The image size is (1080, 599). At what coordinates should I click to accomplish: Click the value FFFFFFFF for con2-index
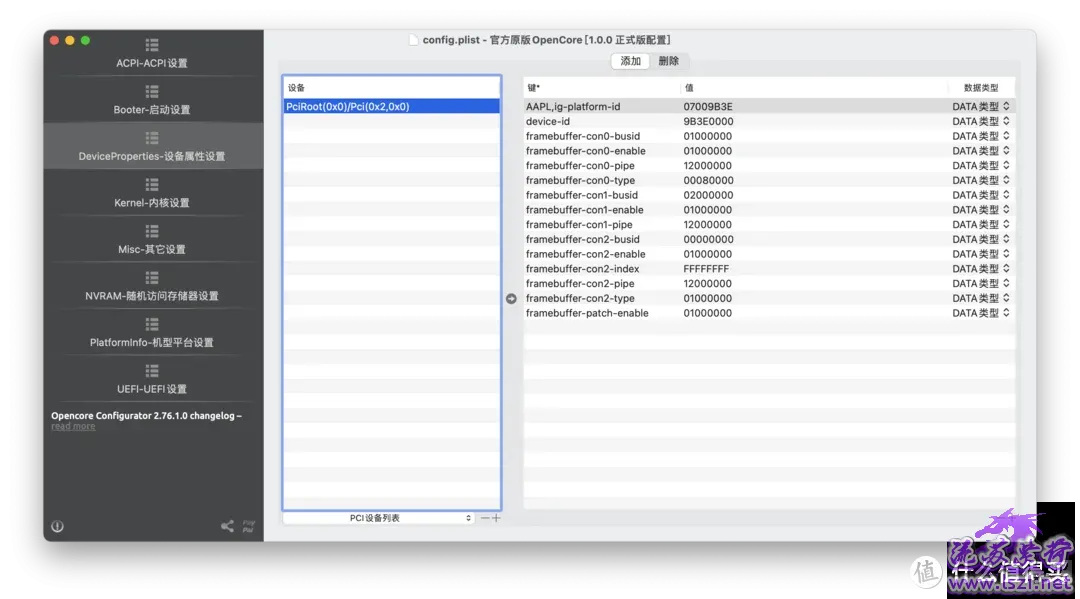(x=706, y=269)
